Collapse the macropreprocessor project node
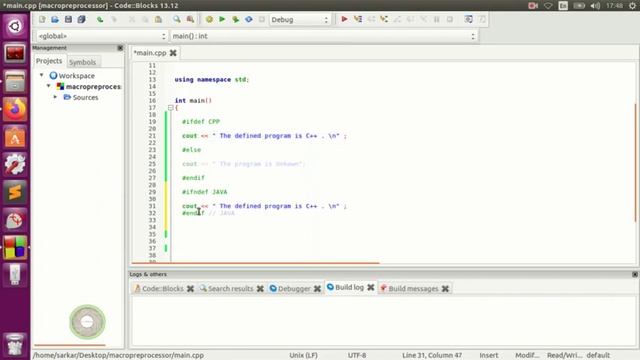 point(49,86)
